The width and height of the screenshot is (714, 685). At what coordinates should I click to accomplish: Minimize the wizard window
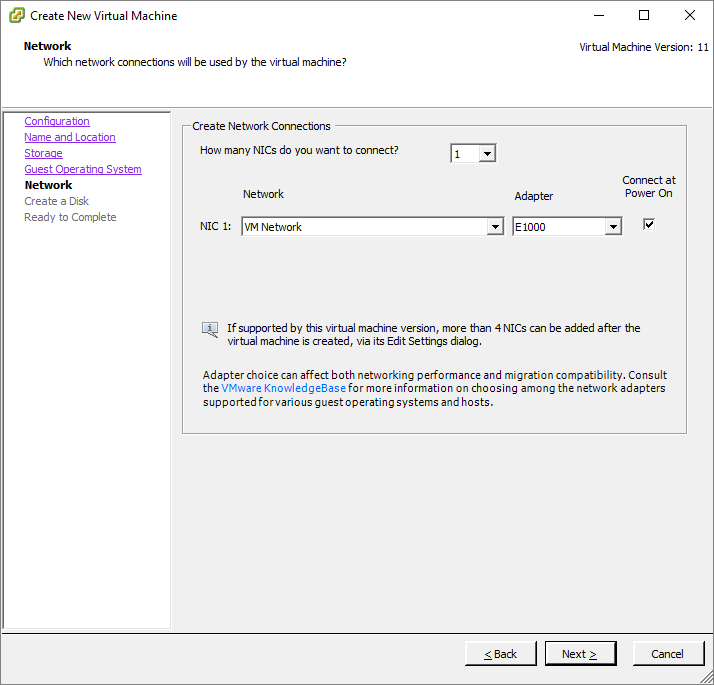(599, 15)
